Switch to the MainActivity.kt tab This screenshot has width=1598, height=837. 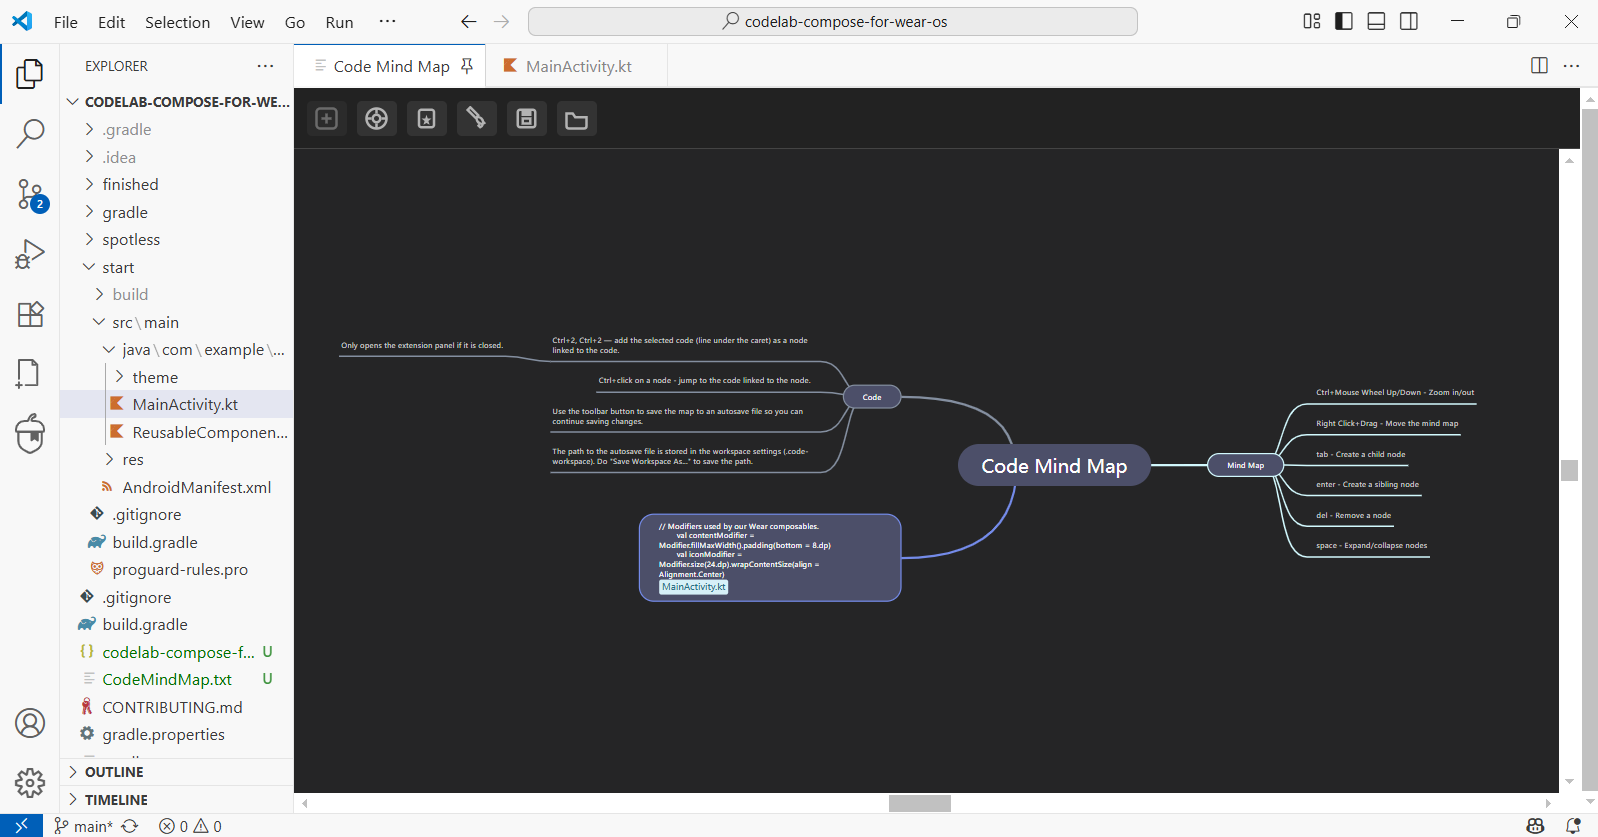coord(578,66)
